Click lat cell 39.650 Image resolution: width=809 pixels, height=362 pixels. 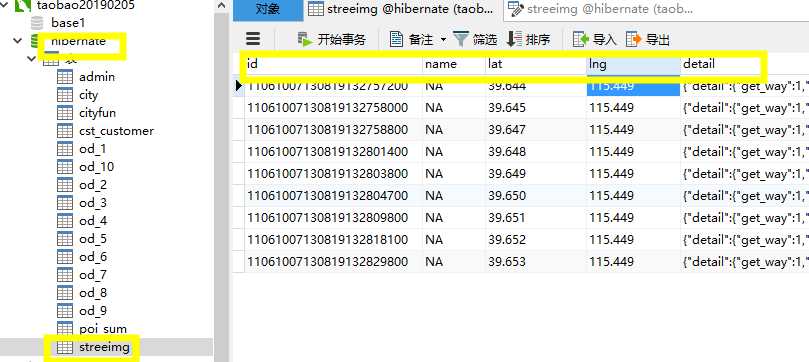[536, 195]
